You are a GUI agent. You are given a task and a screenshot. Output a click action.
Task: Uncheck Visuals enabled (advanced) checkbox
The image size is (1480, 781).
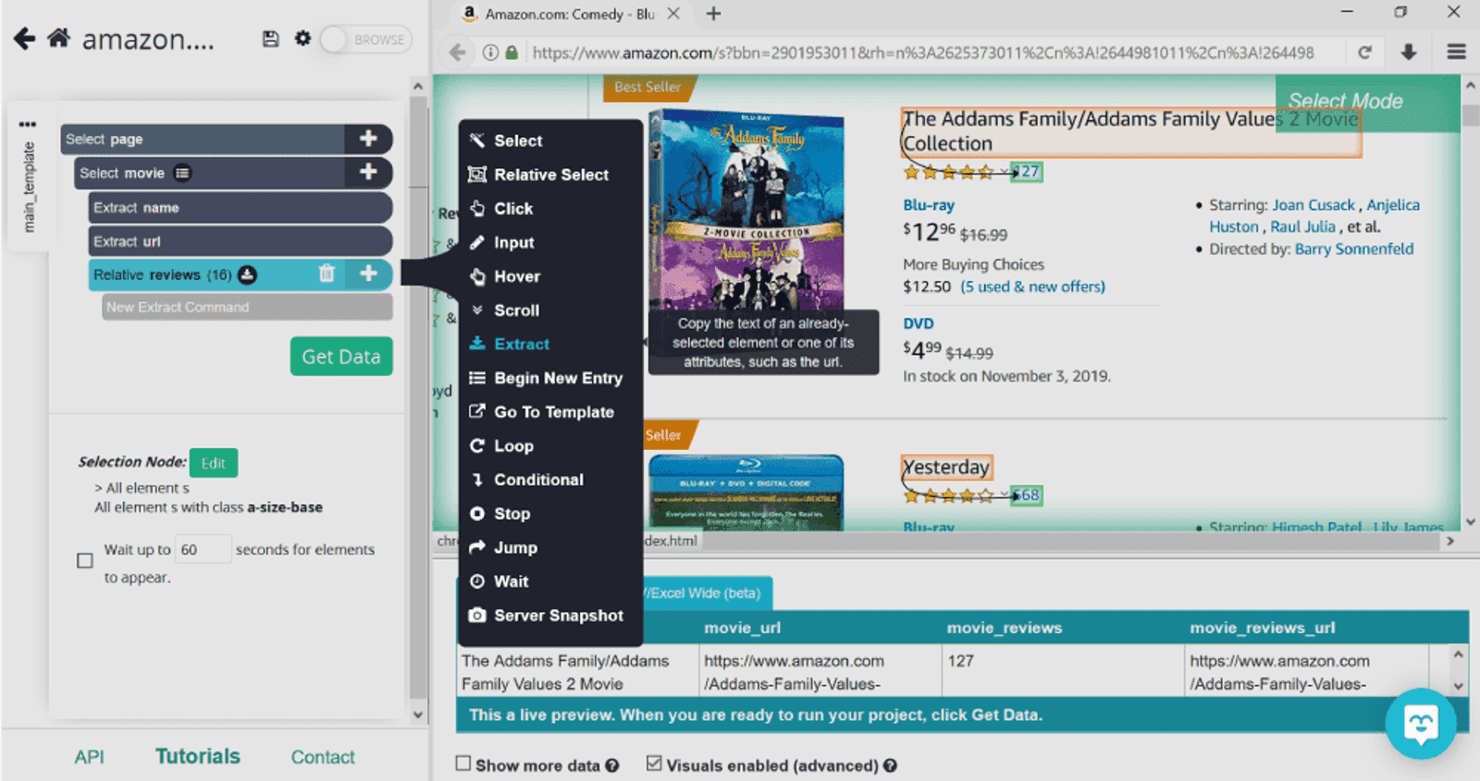[654, 764]
